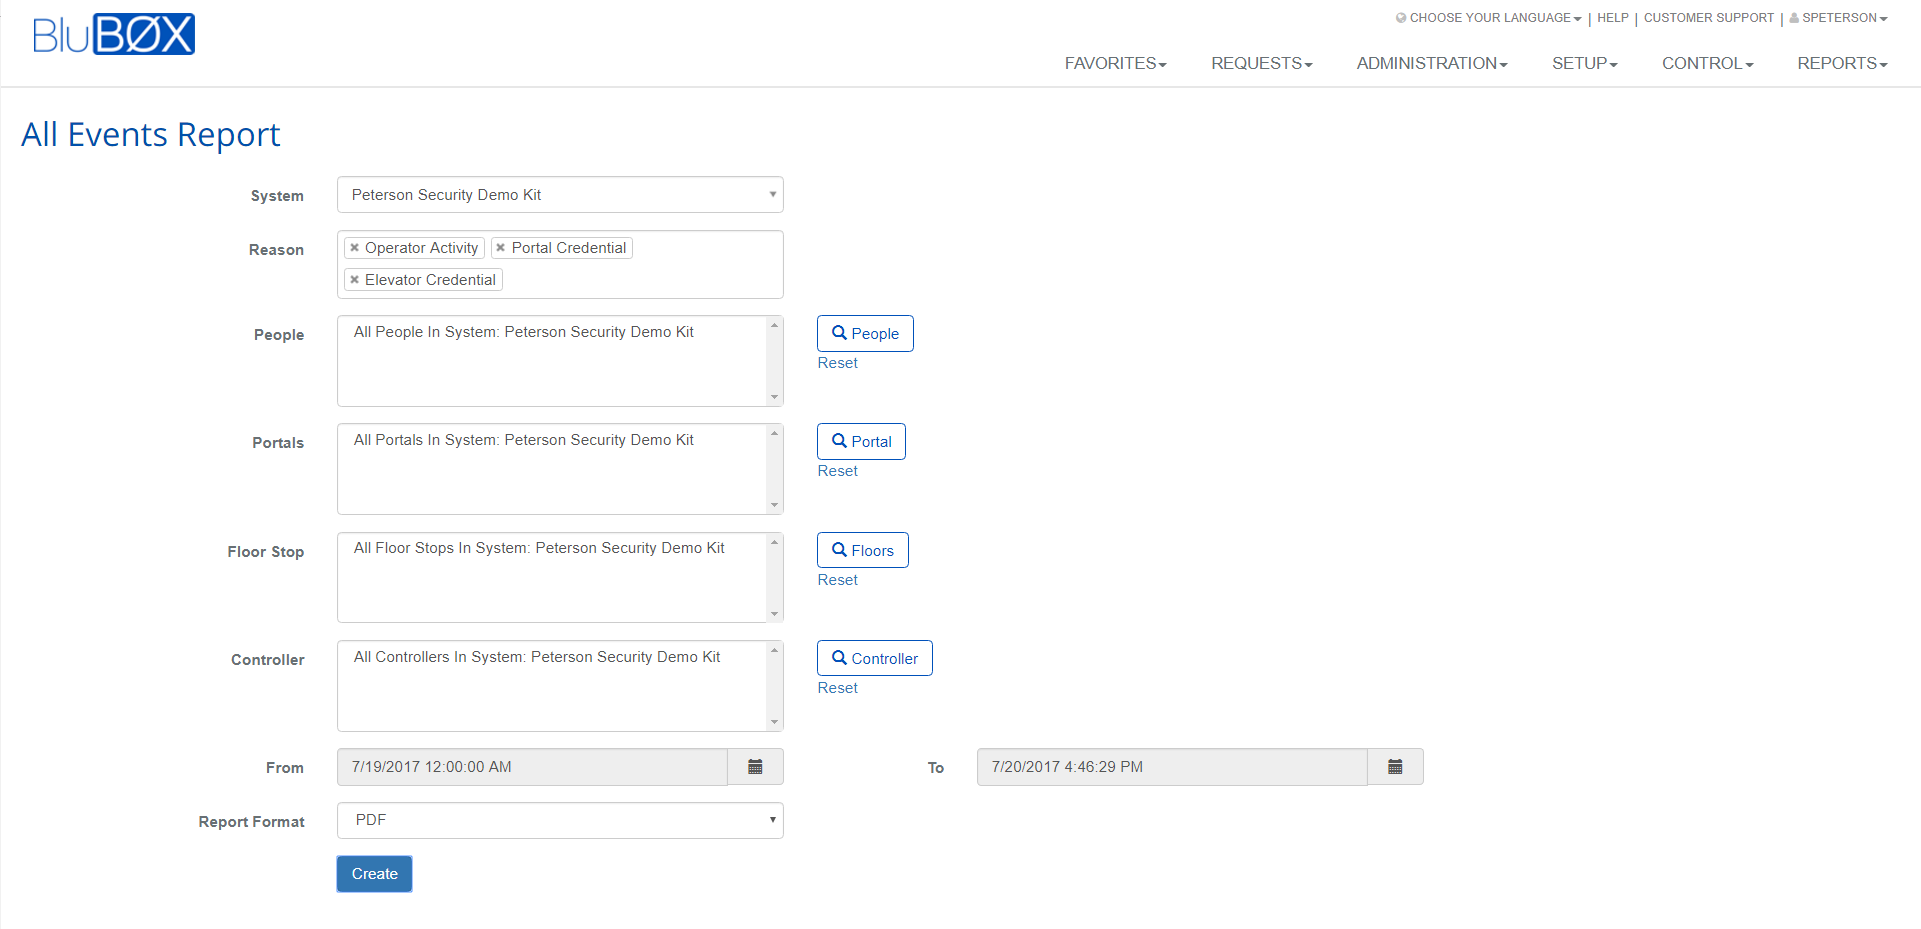Open the Reports menu
This screenshot has height=929, width=1921.
tap(1841, 64)
